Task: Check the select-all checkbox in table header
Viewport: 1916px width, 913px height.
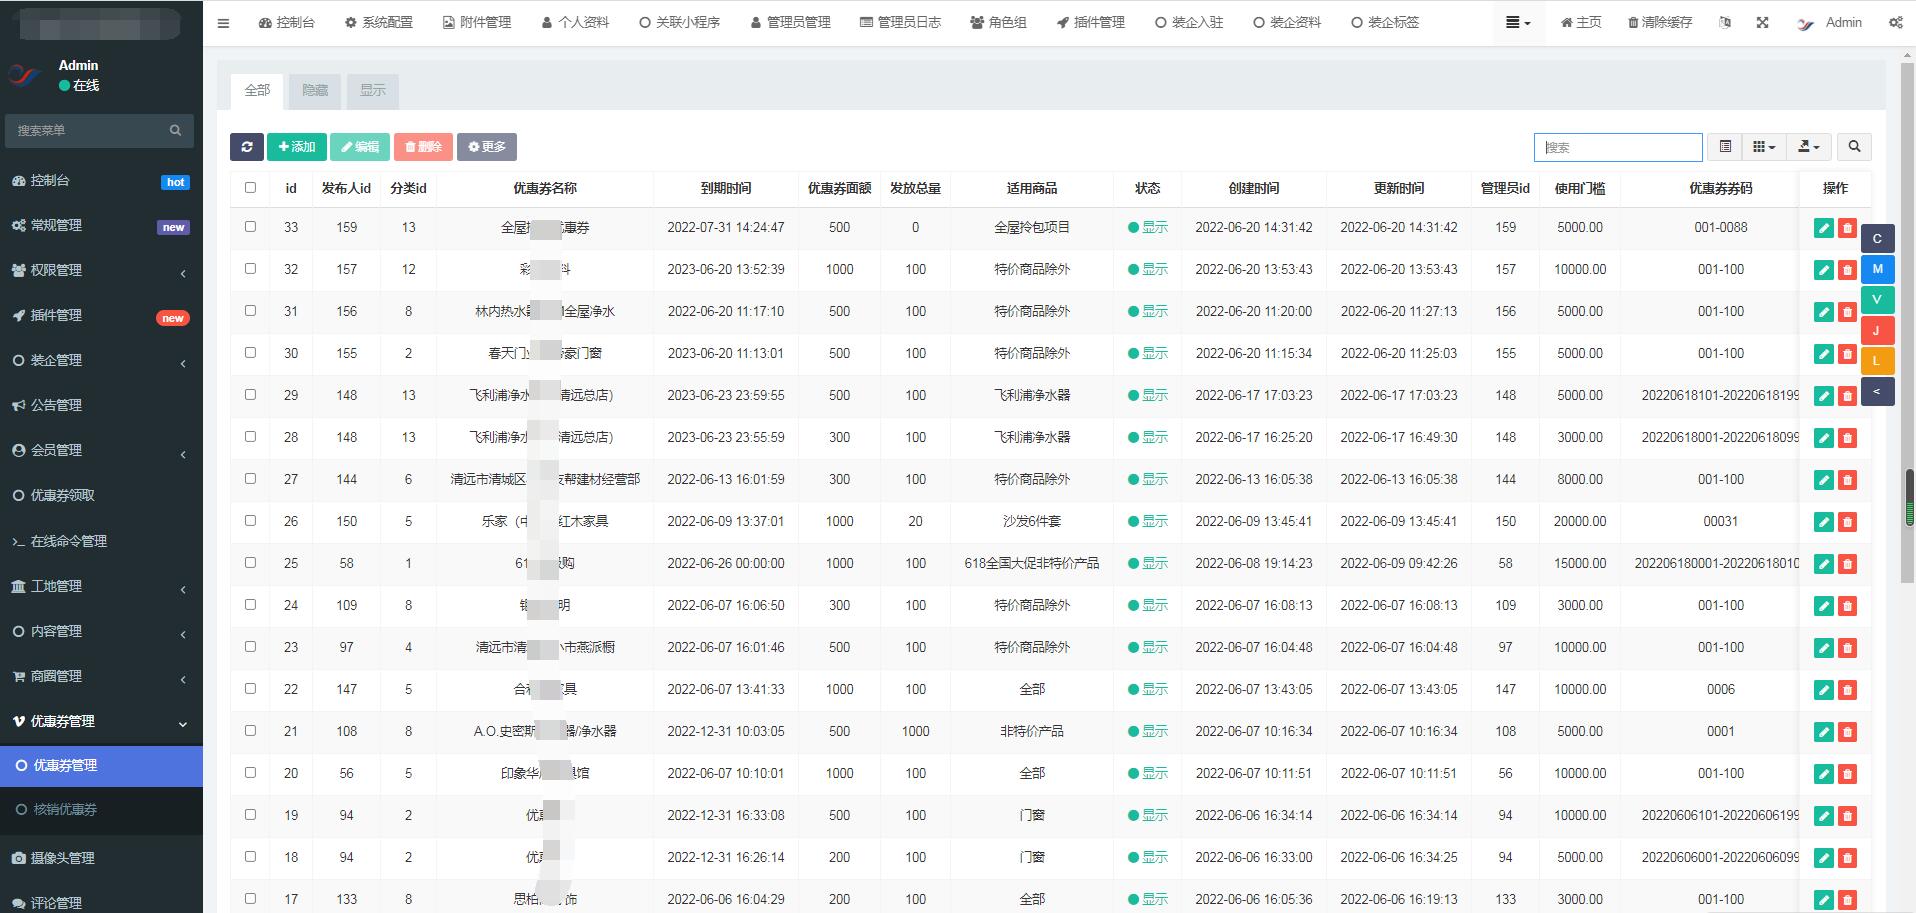Action: point(250,188)
